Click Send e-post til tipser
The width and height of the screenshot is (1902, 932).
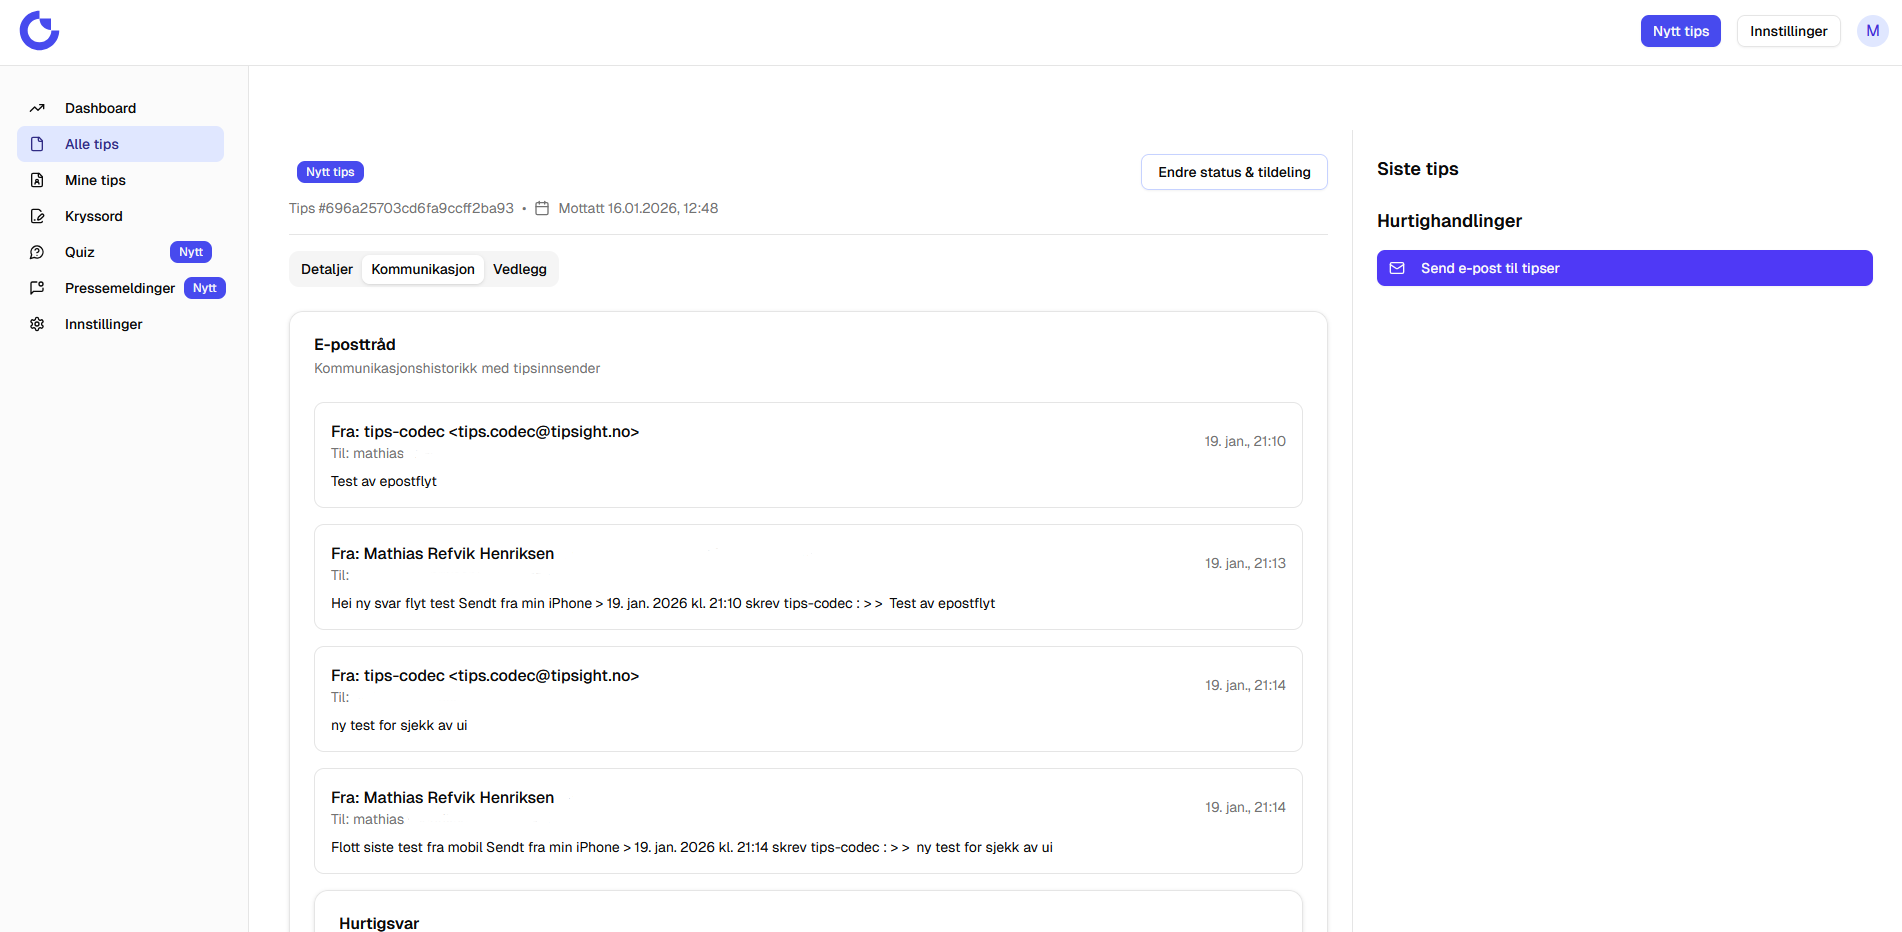(x=1624, y=268)
